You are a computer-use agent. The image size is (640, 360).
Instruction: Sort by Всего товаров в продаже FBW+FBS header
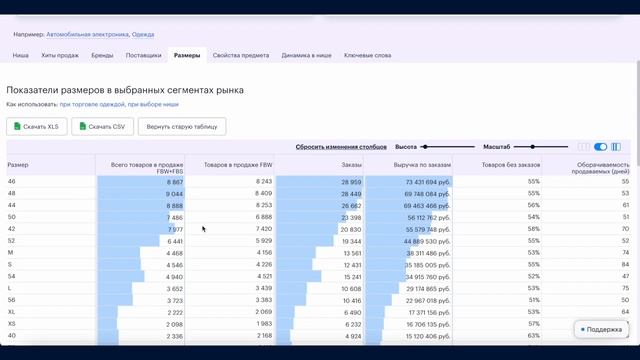click(x=147, y=168)
